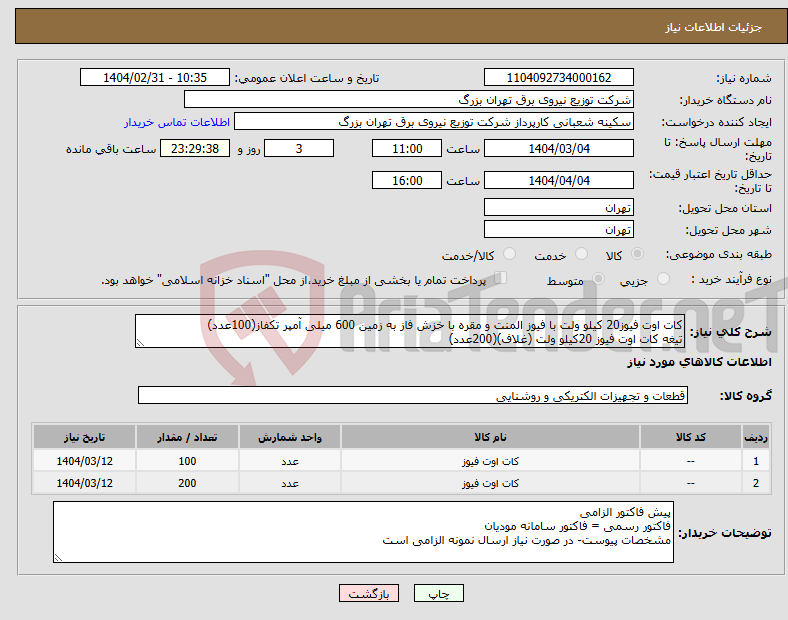Toggle the treasury documents payment checkbox
Screen dimensions: 788x620
click(501, 278)
